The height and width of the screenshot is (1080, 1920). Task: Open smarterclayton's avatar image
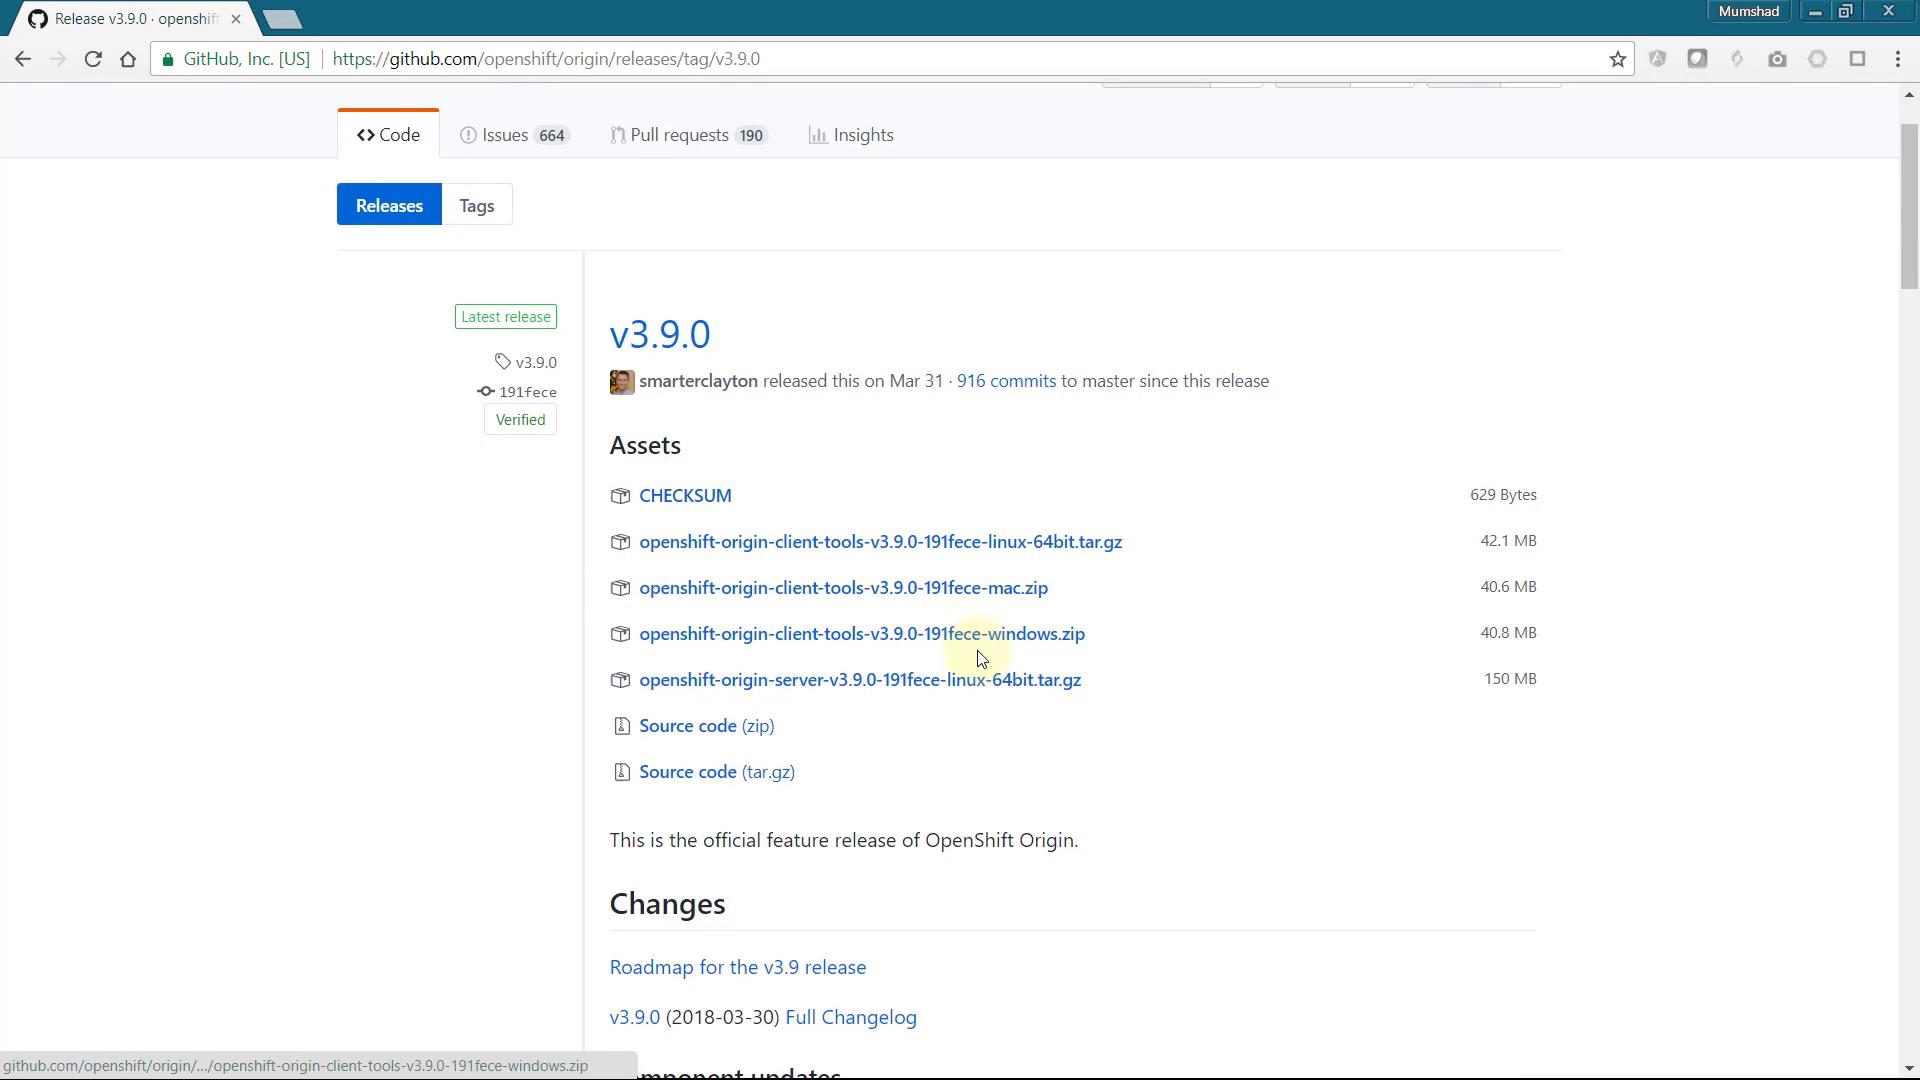(622, 382)
